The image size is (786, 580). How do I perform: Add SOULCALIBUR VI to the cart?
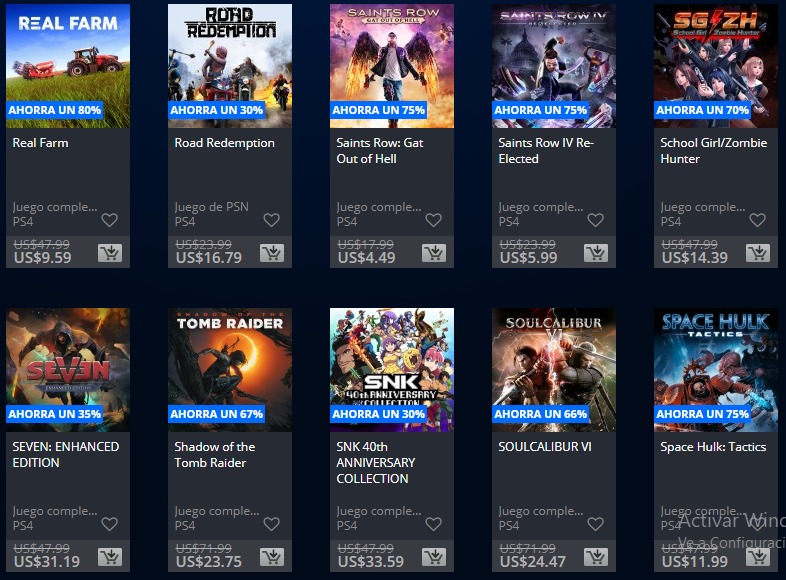596,557
